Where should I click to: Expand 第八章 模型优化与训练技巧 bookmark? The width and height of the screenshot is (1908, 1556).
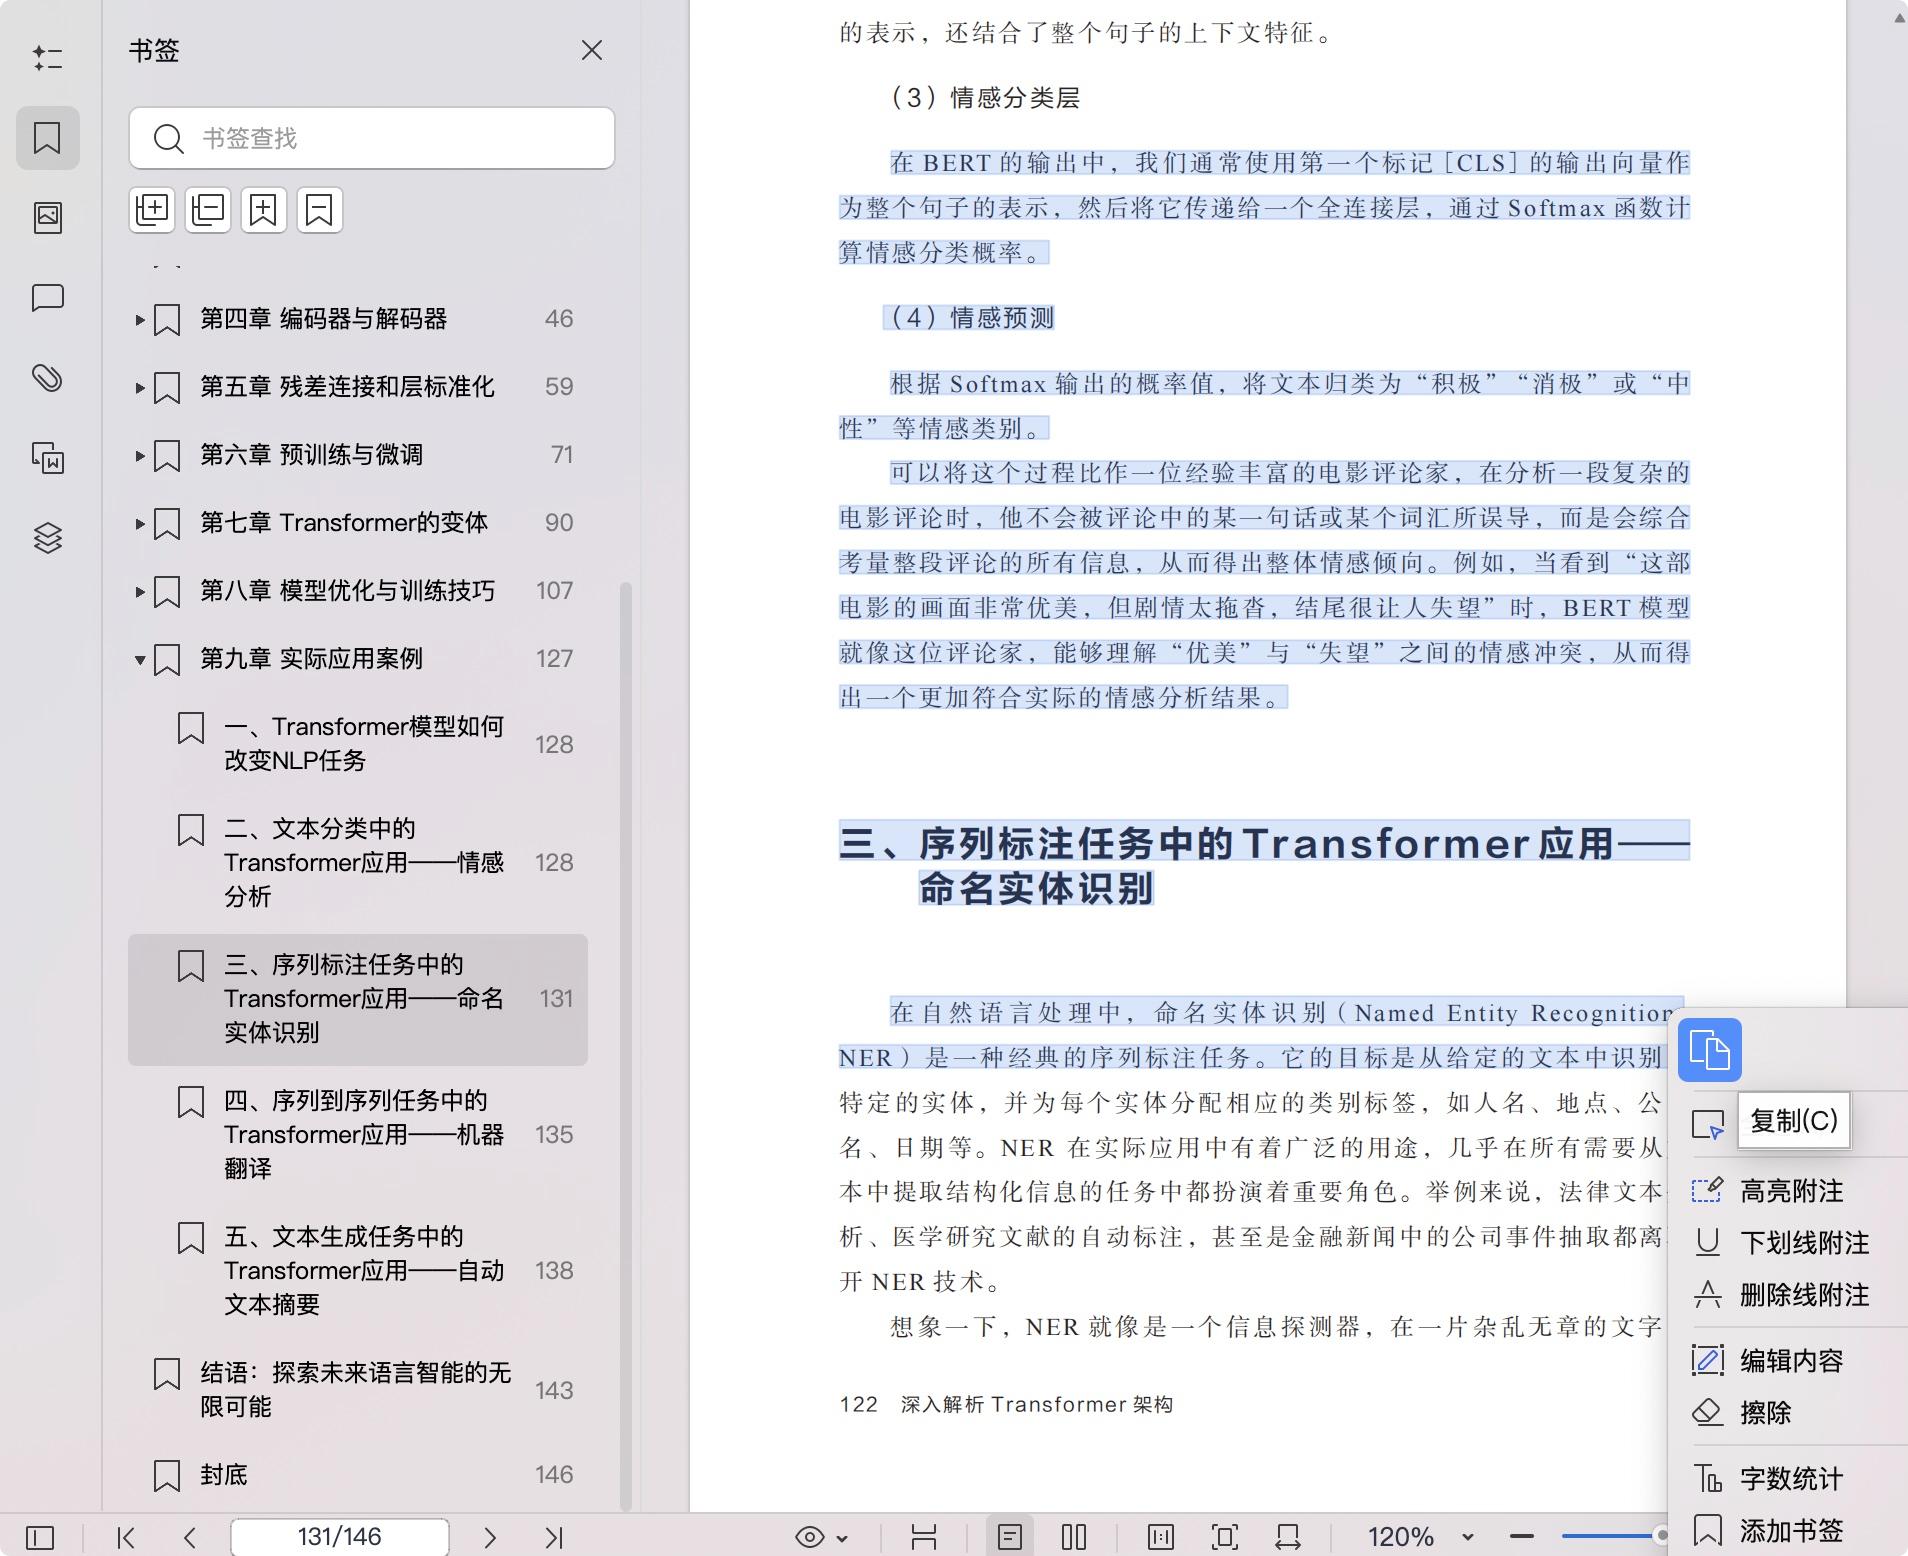[140, 592]
